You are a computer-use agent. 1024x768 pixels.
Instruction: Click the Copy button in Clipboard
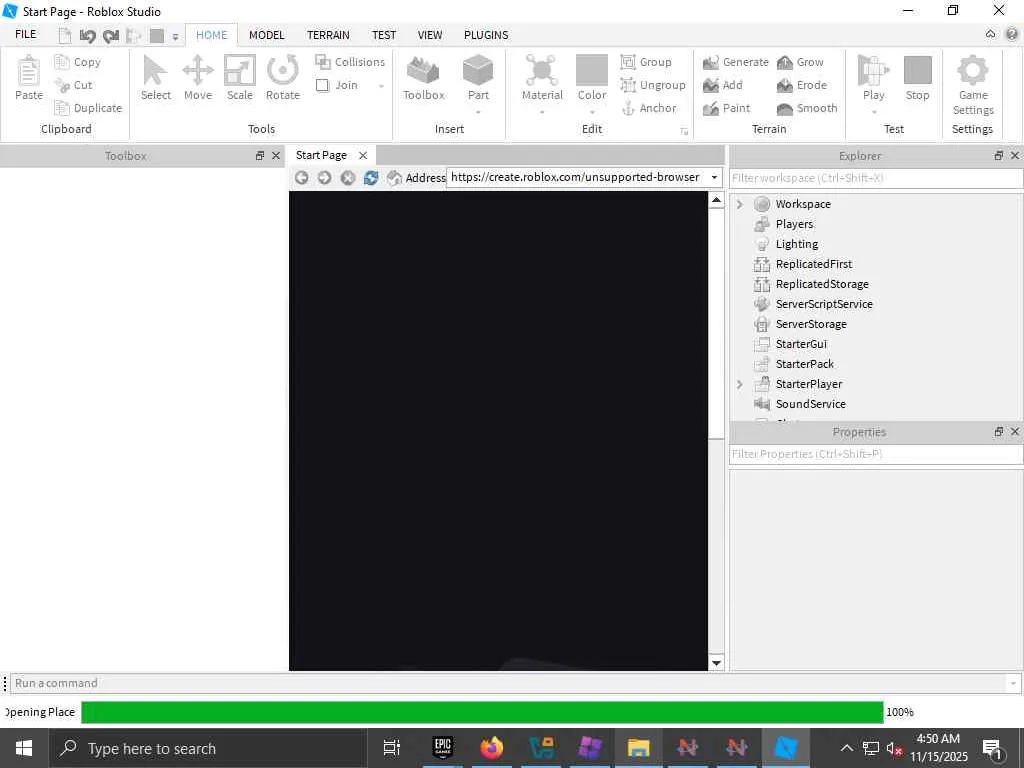78,62
